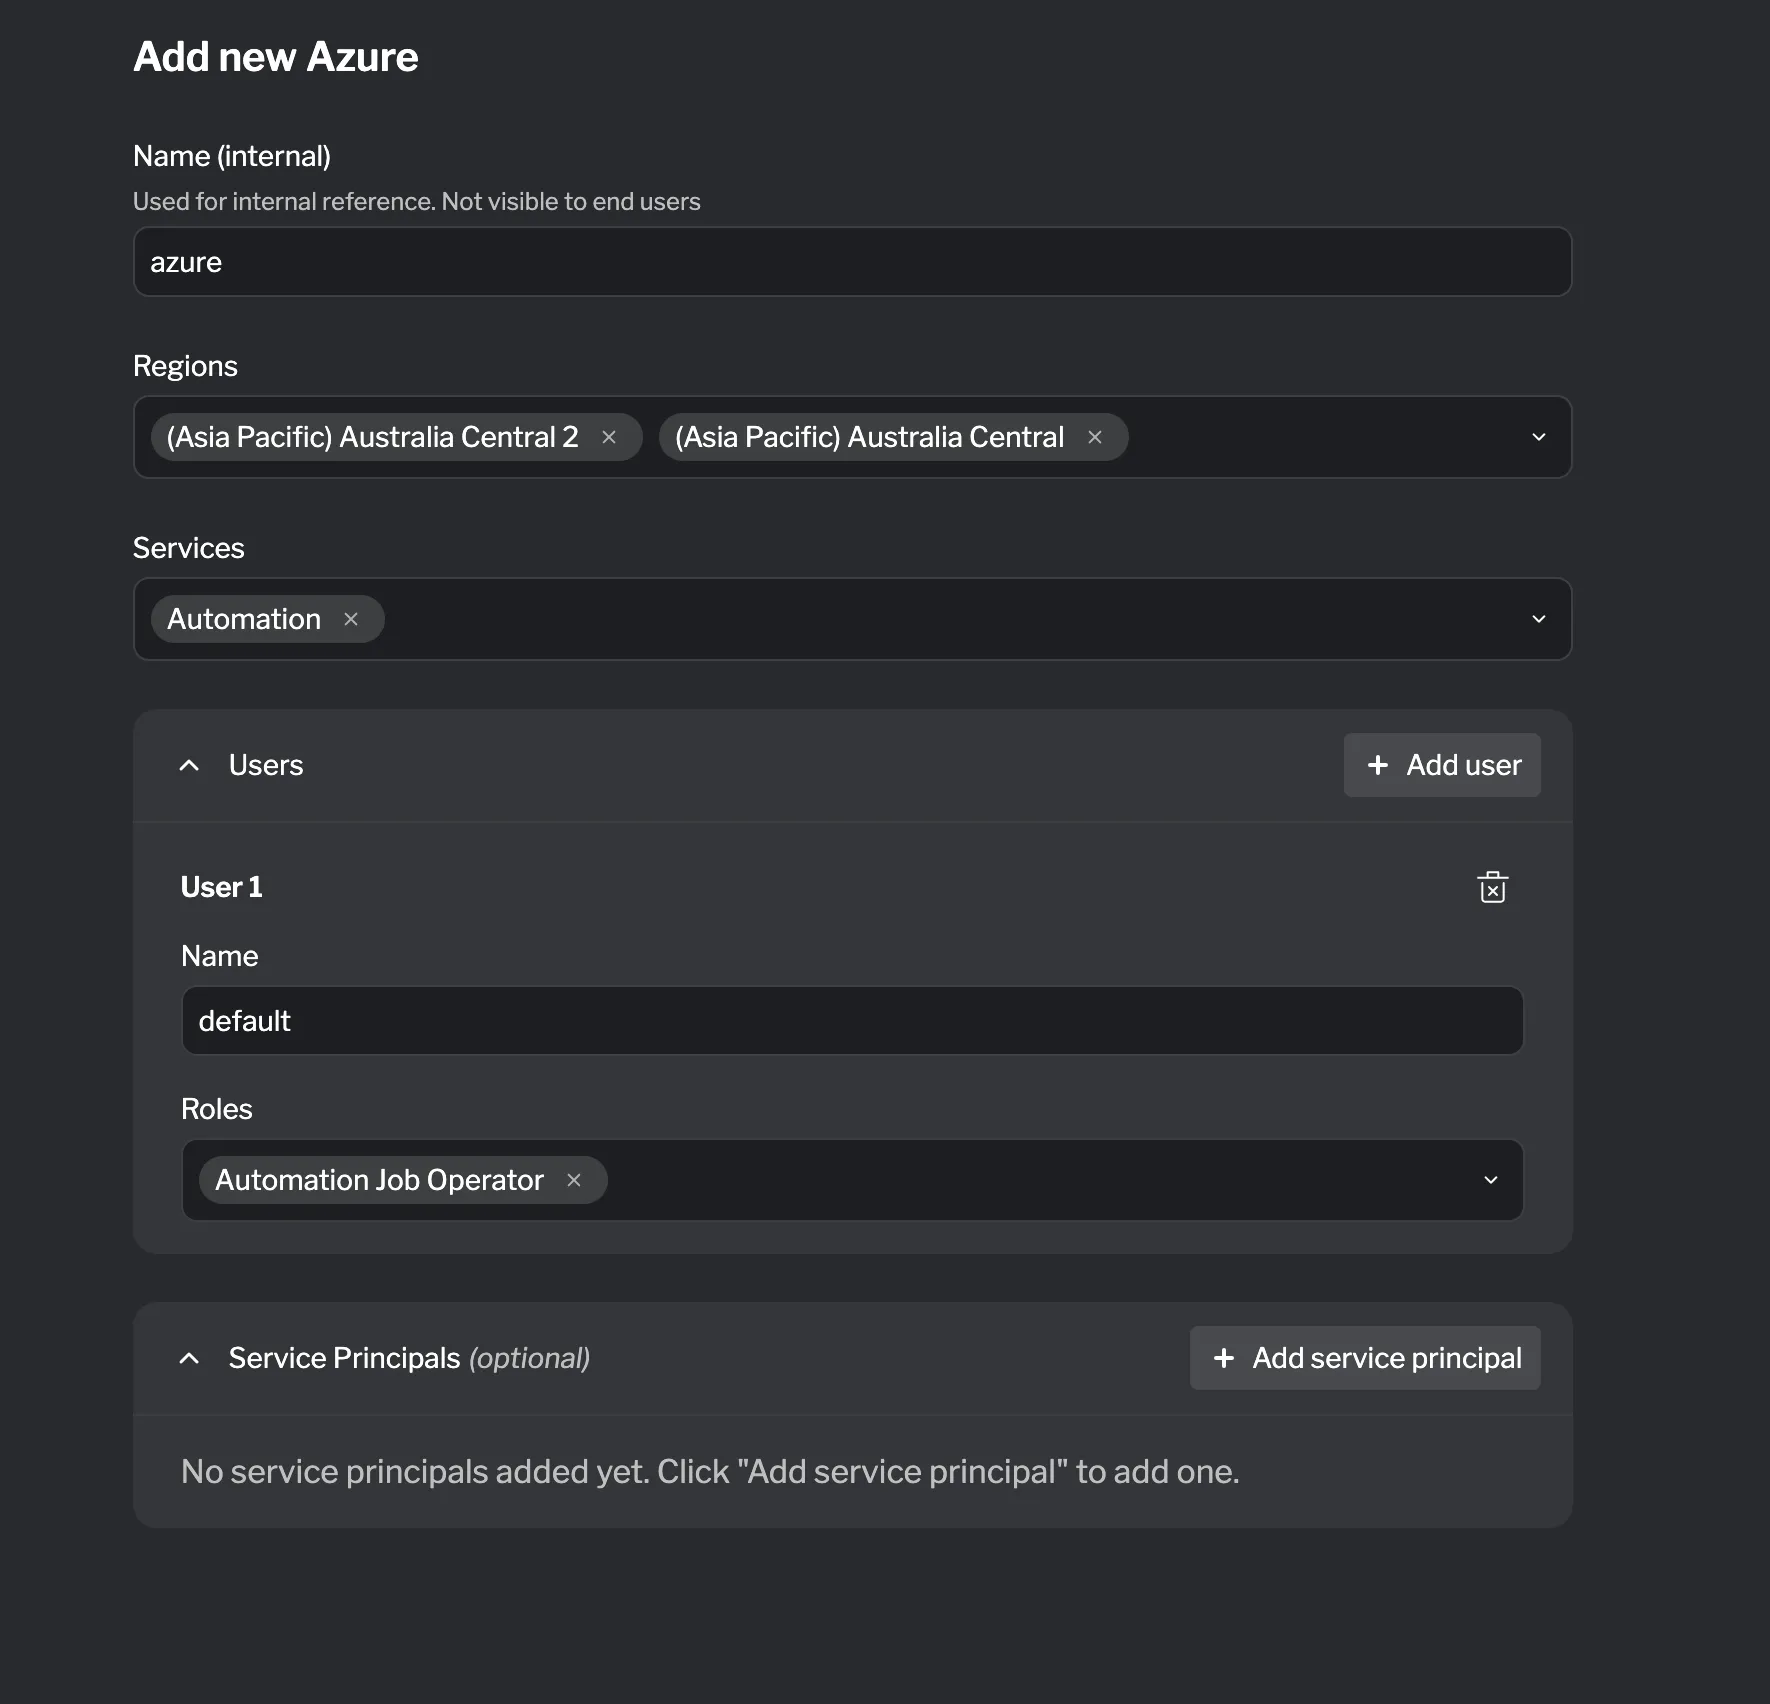This screenshot has width=1770, height=1704.
Task: Remove the Australia Central 2 region chip
Action: [x=610, y=437]
